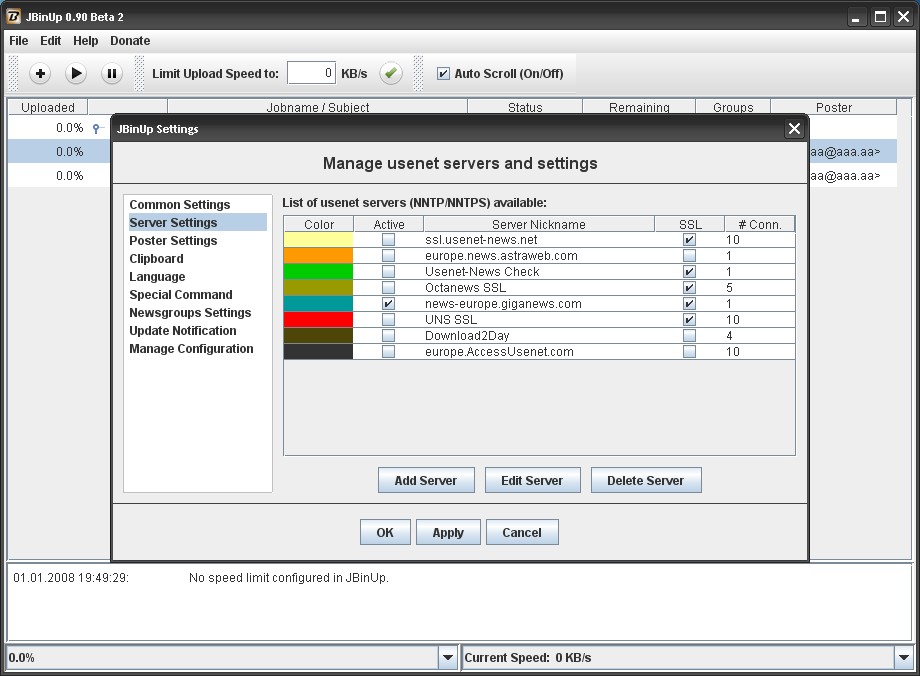Image resolution: width=920 pixels, height=676 pixels.
Task: Click the pin icon in first job row
Action: (96, 128)
